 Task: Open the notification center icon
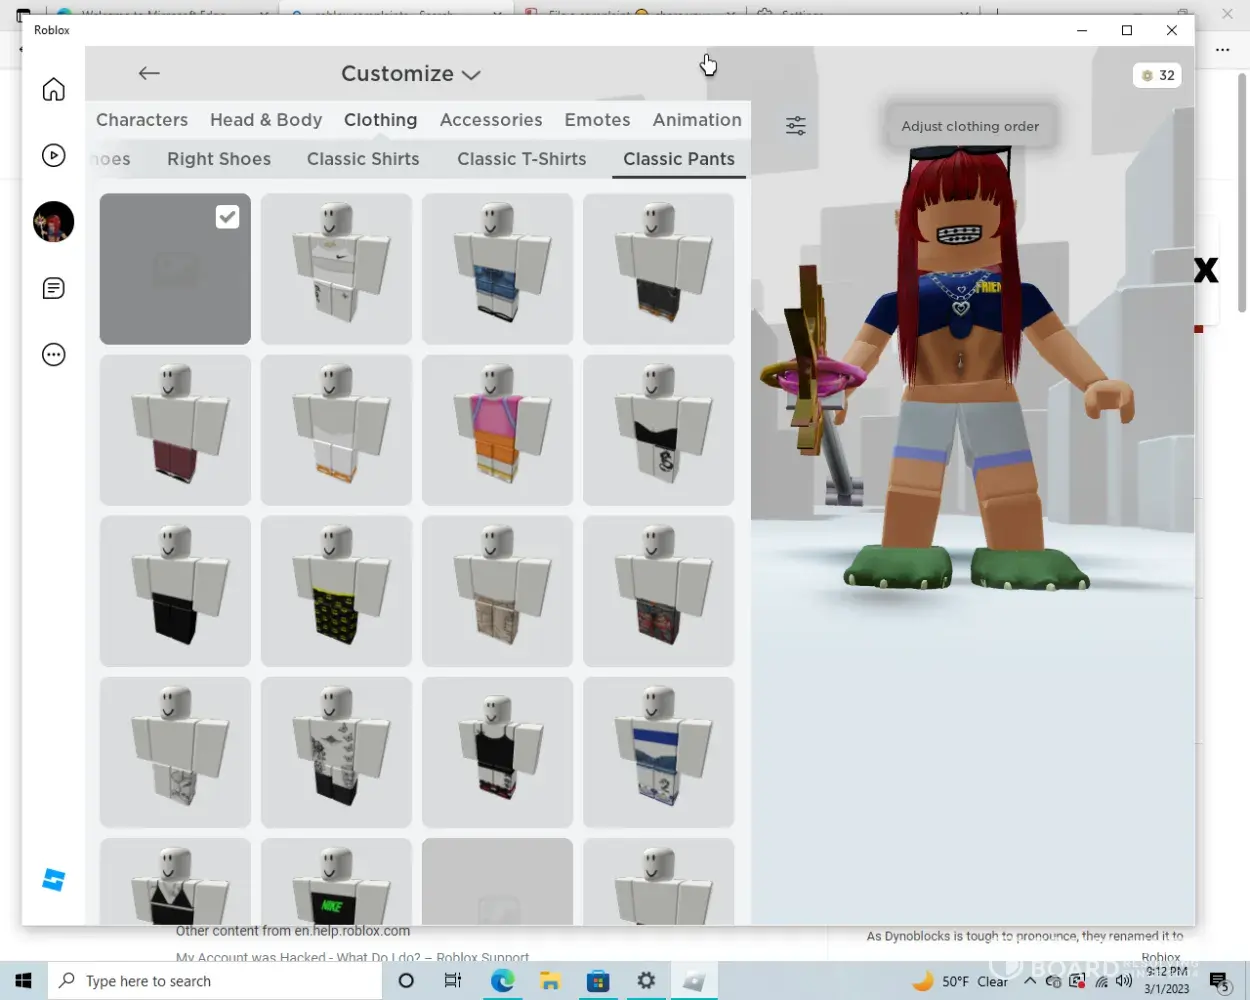(x=1219, y=981)
